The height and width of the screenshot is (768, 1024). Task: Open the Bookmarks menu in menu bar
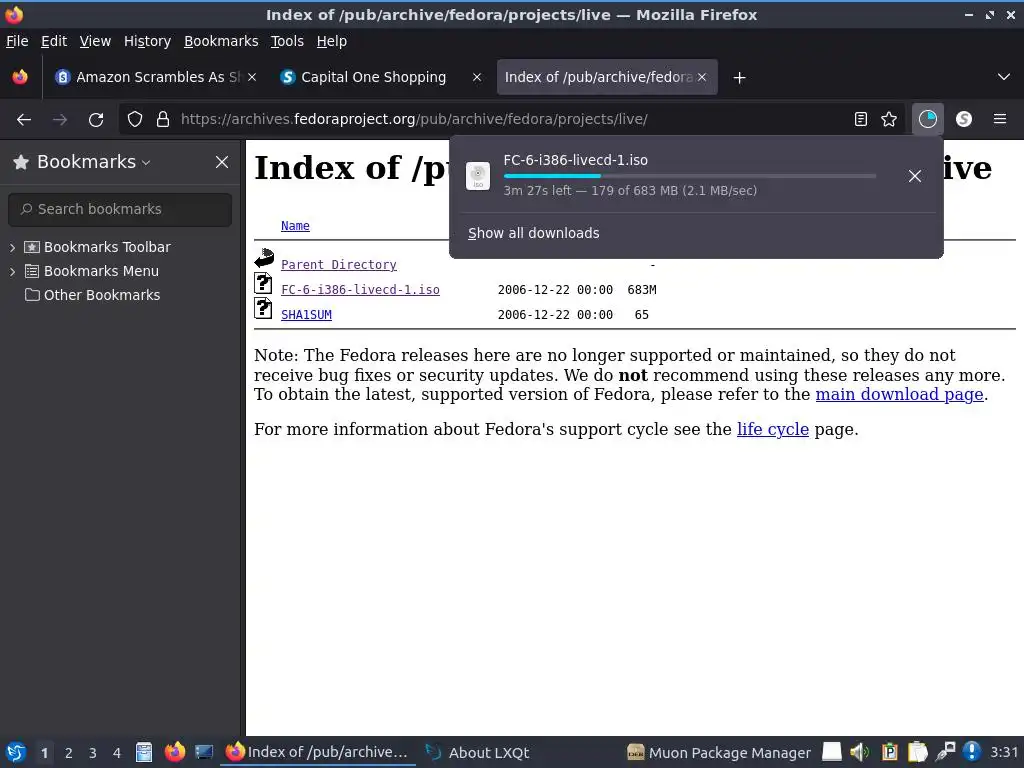click(x=221, y=41)
